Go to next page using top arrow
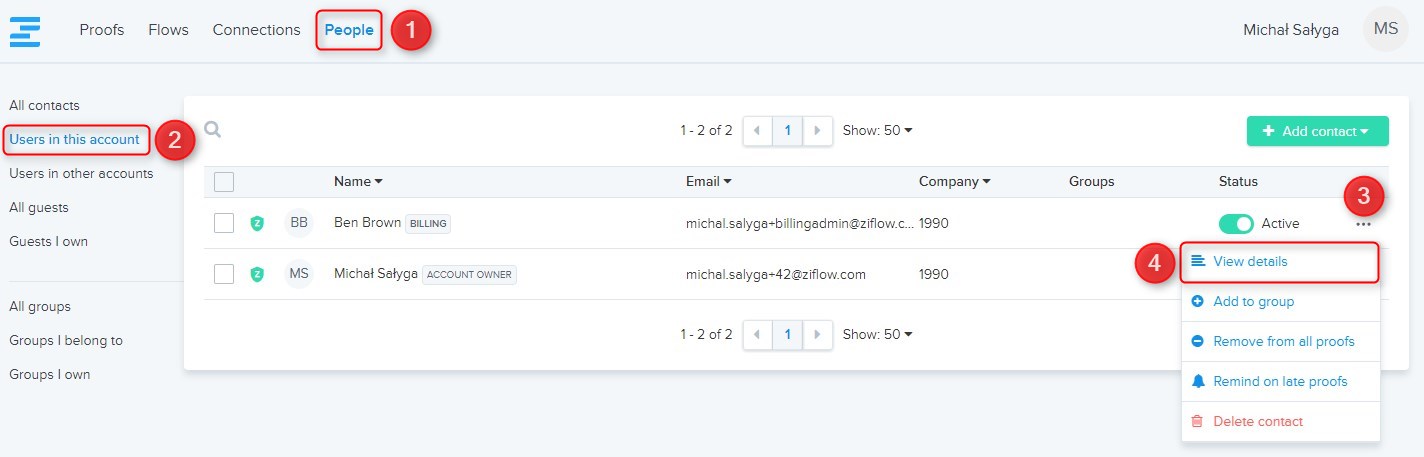 818,130
